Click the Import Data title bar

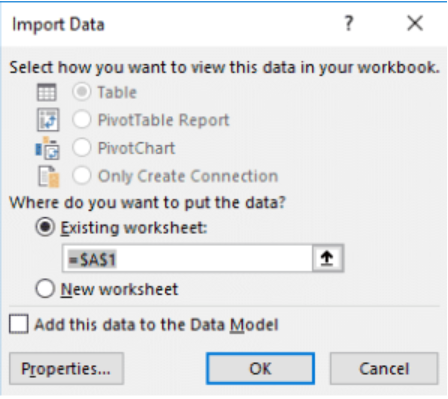tap(167, 24)
